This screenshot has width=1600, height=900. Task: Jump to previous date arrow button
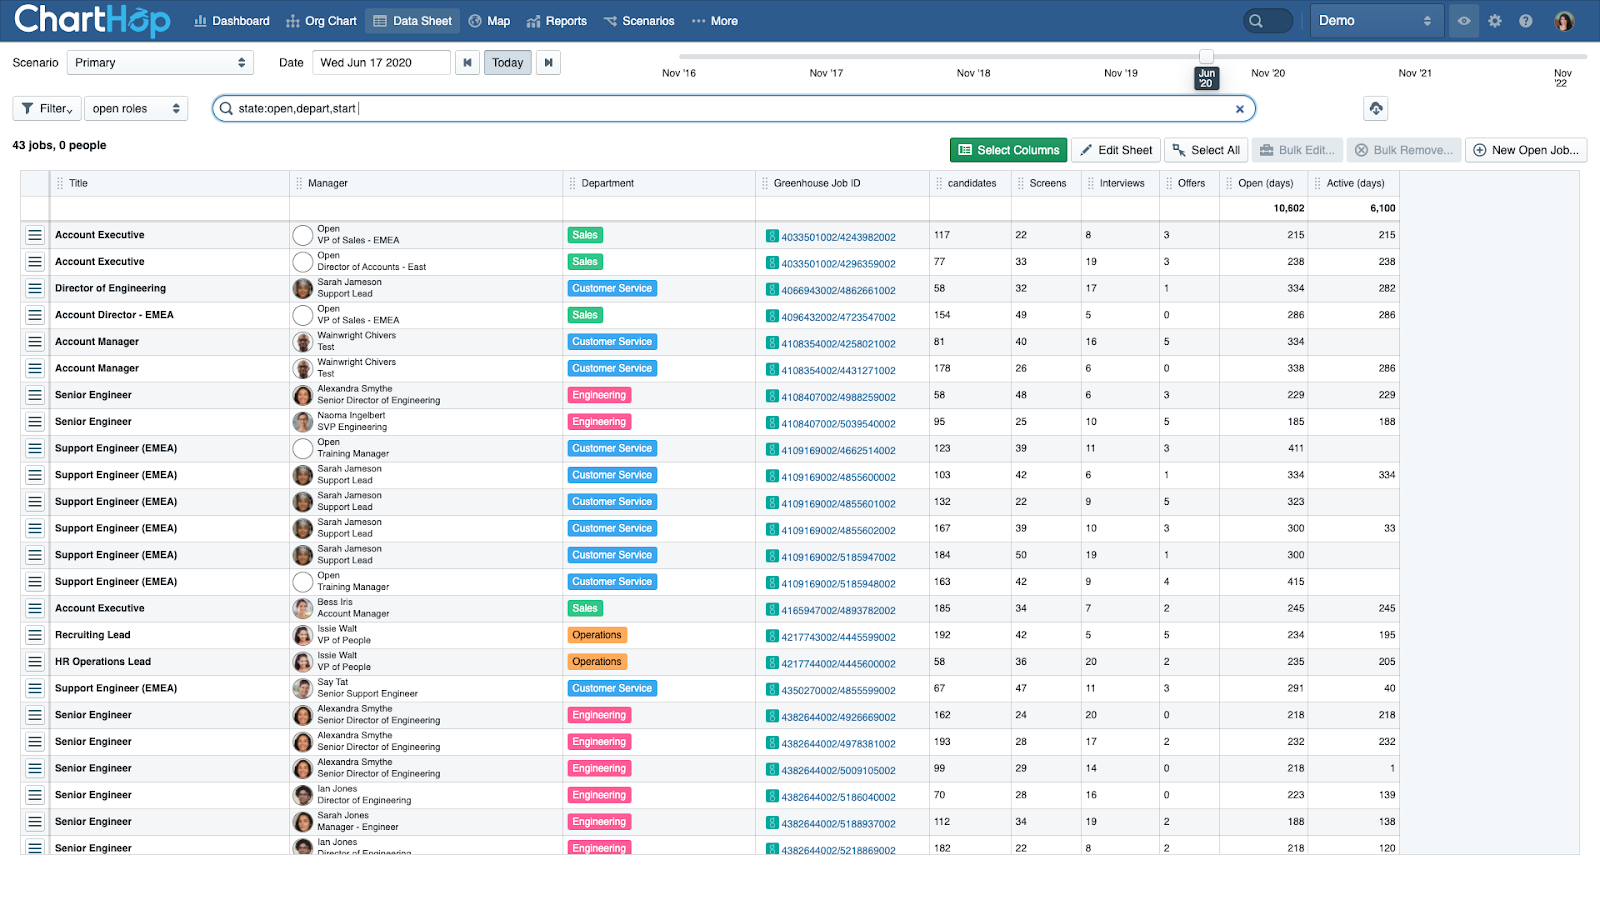tap(467, 63)
